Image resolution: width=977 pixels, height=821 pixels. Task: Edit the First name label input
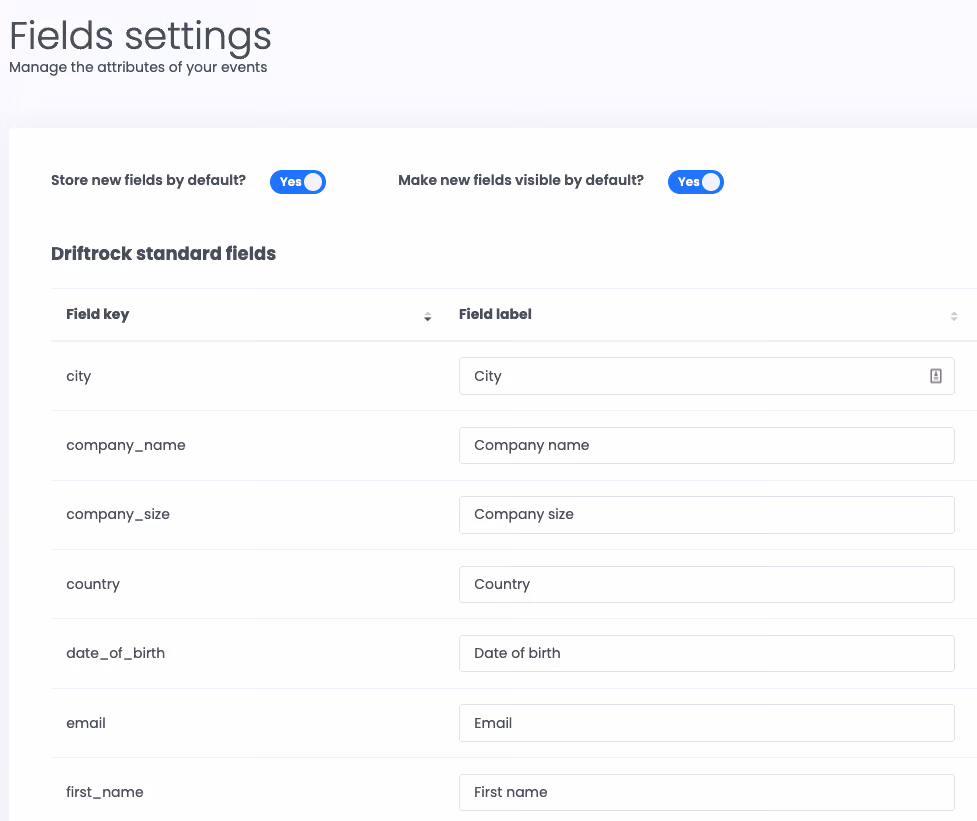pos(707,792)
